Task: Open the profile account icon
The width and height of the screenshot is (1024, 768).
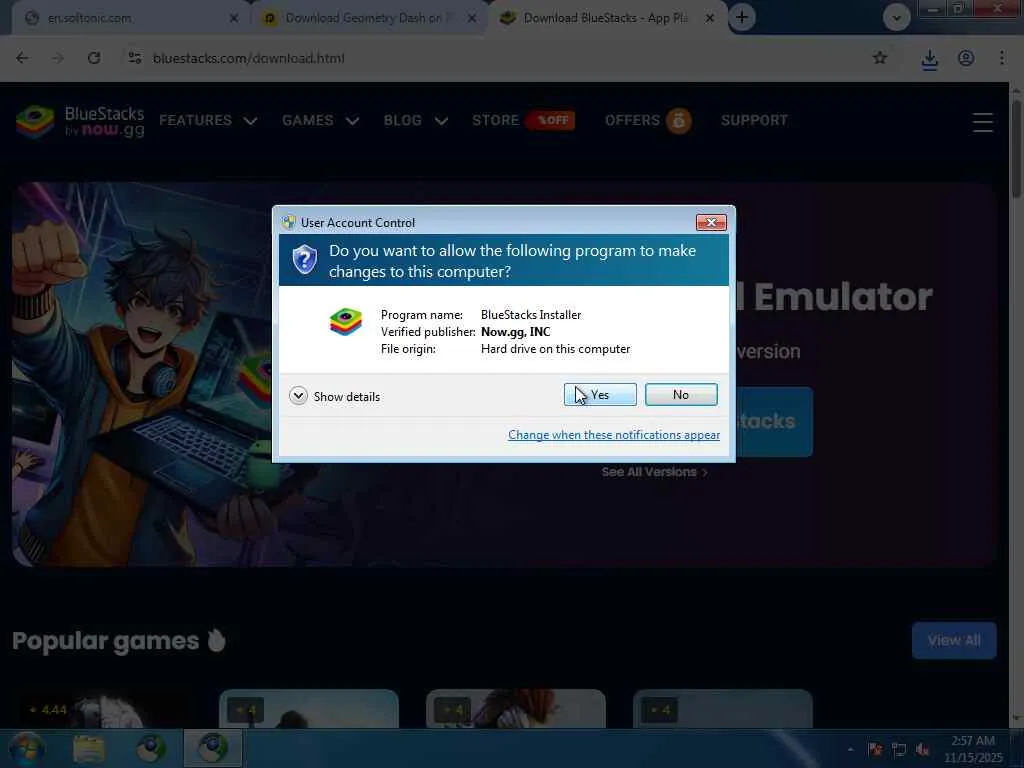Action: pos(966,58)
